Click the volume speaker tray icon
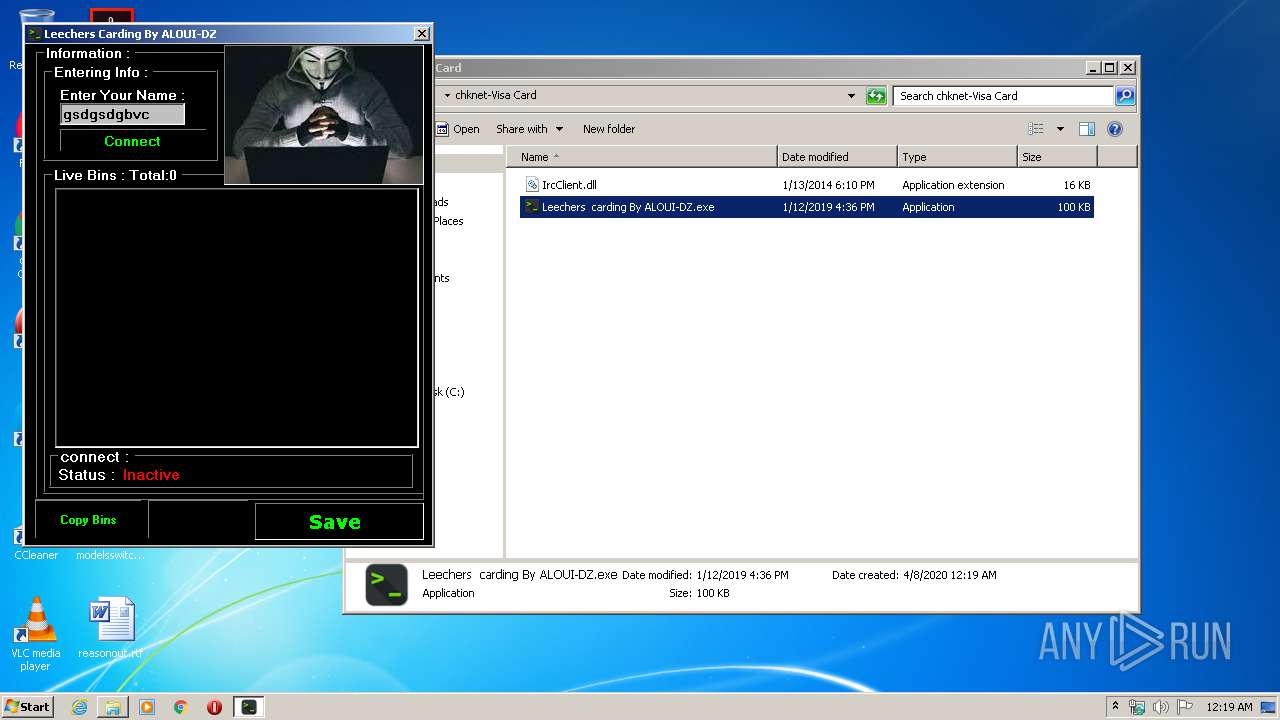1280x720 pixels. [1161, 707]
